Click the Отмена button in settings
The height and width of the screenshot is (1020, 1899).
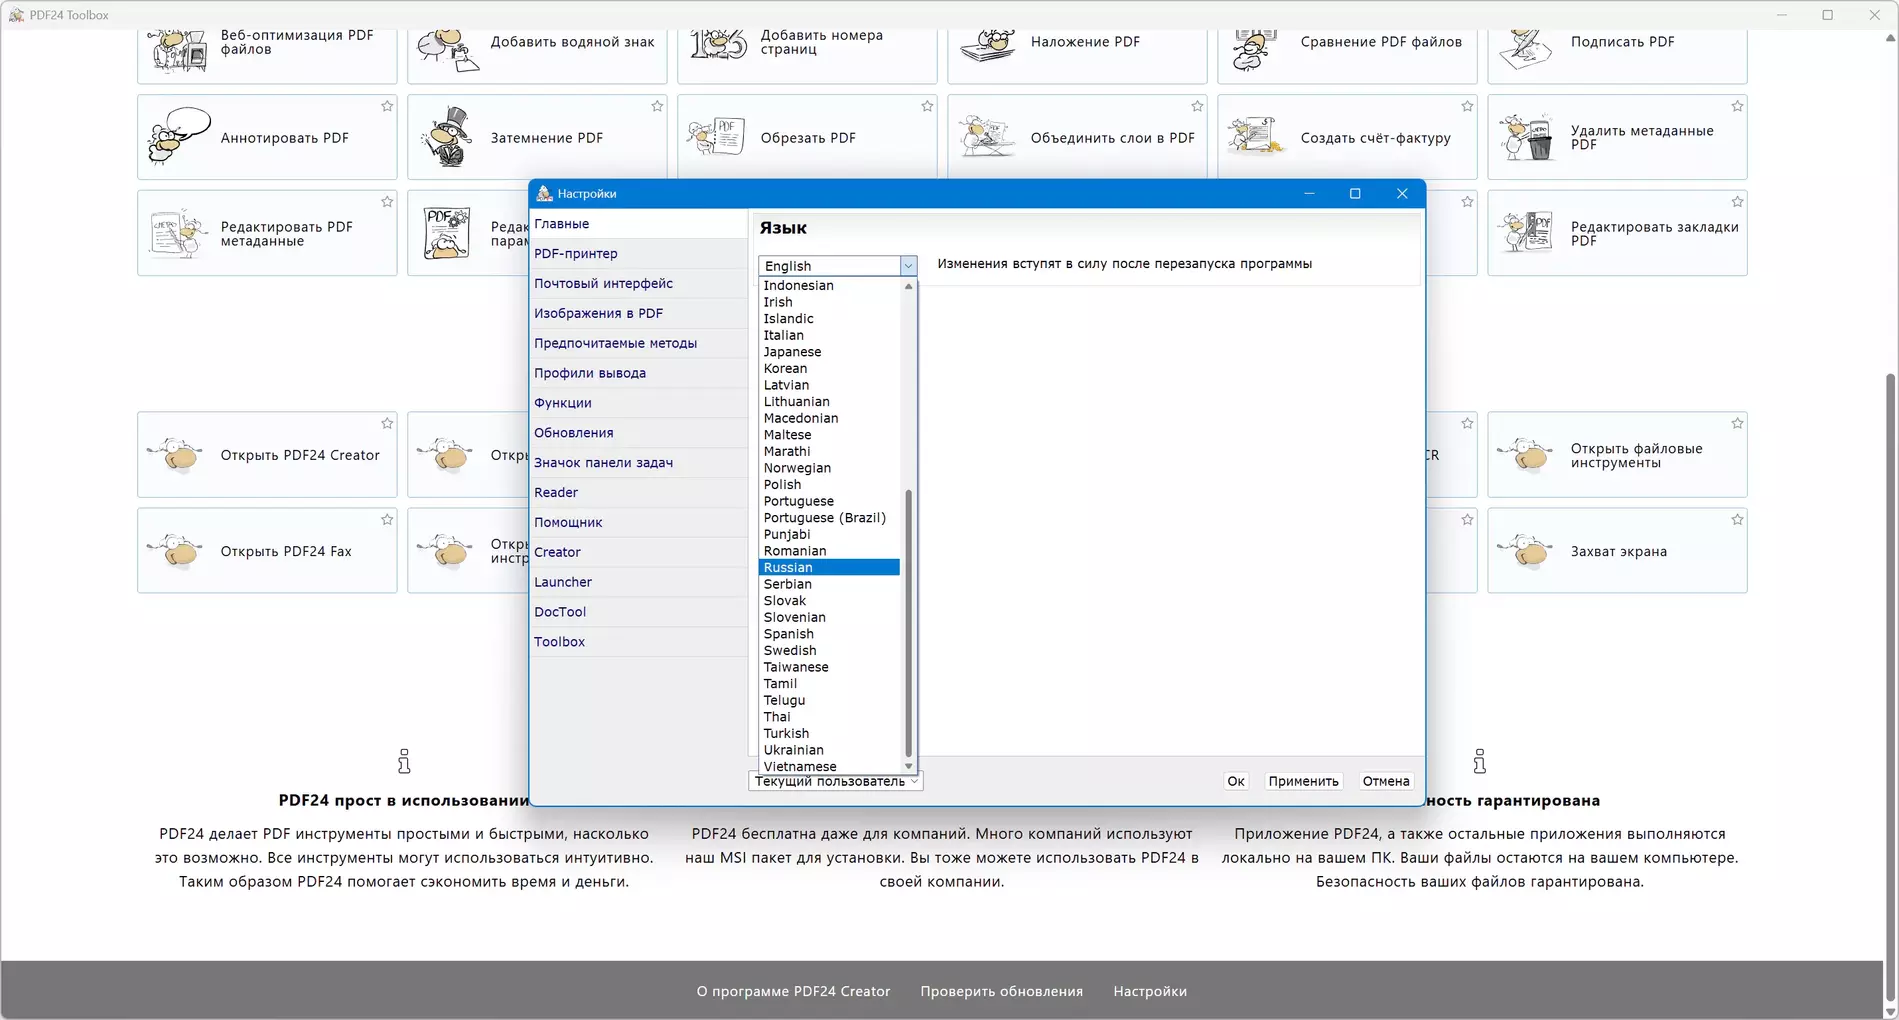[x=1385, y=781]
